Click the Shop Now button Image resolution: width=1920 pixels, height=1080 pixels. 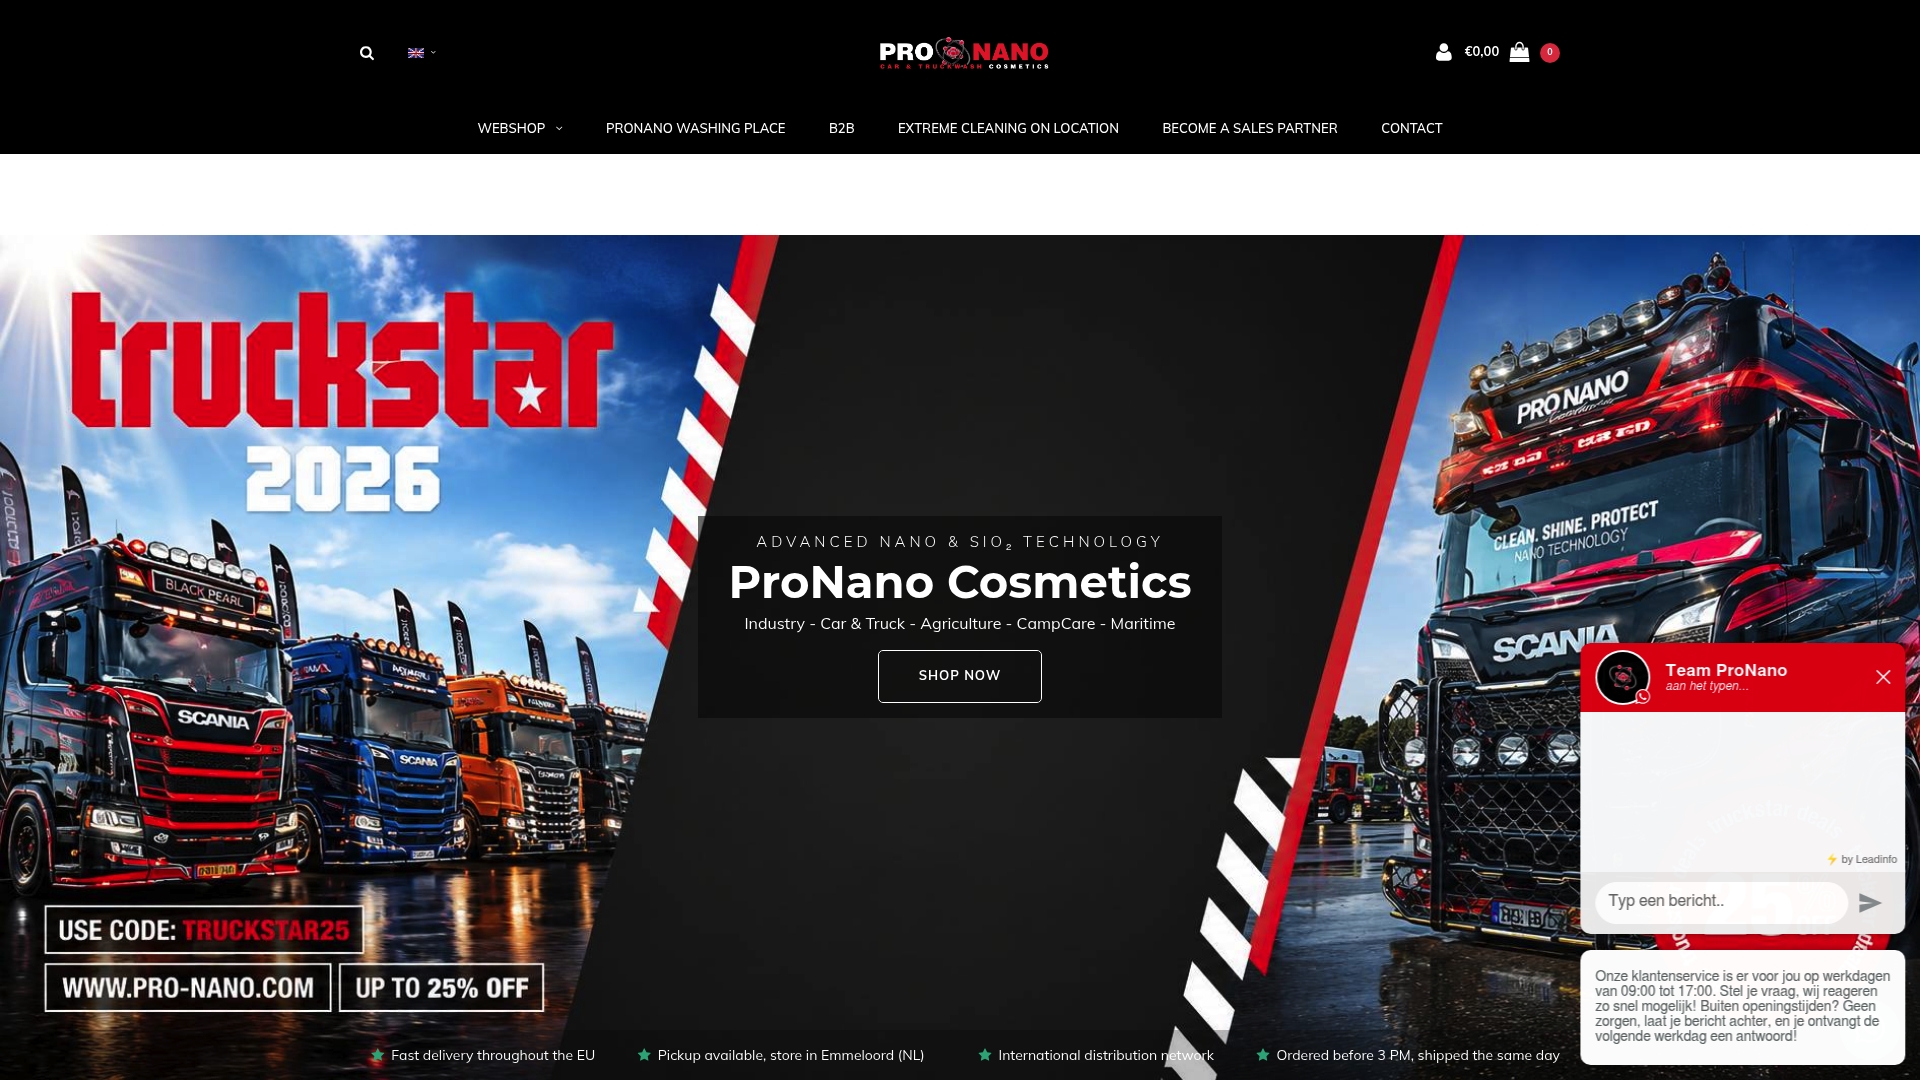[959, 676]
